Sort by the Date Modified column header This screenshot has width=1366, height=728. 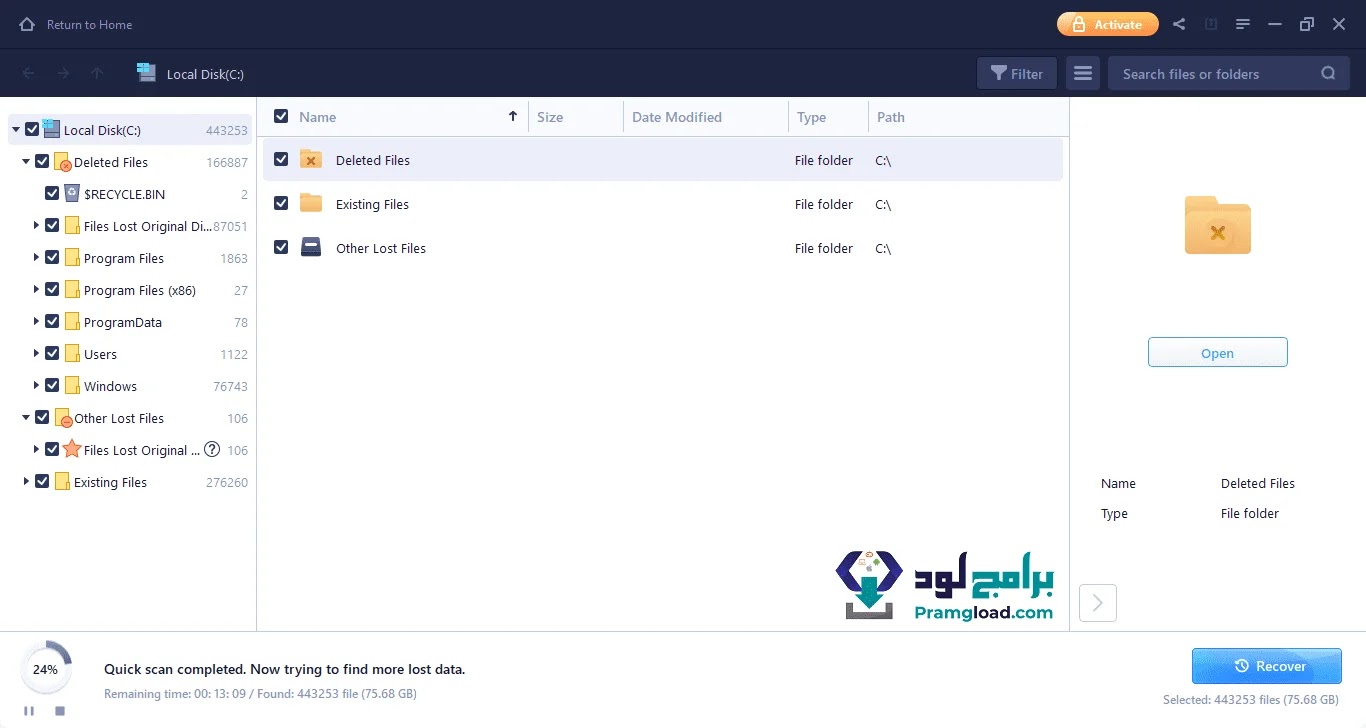tap(677, 117)
